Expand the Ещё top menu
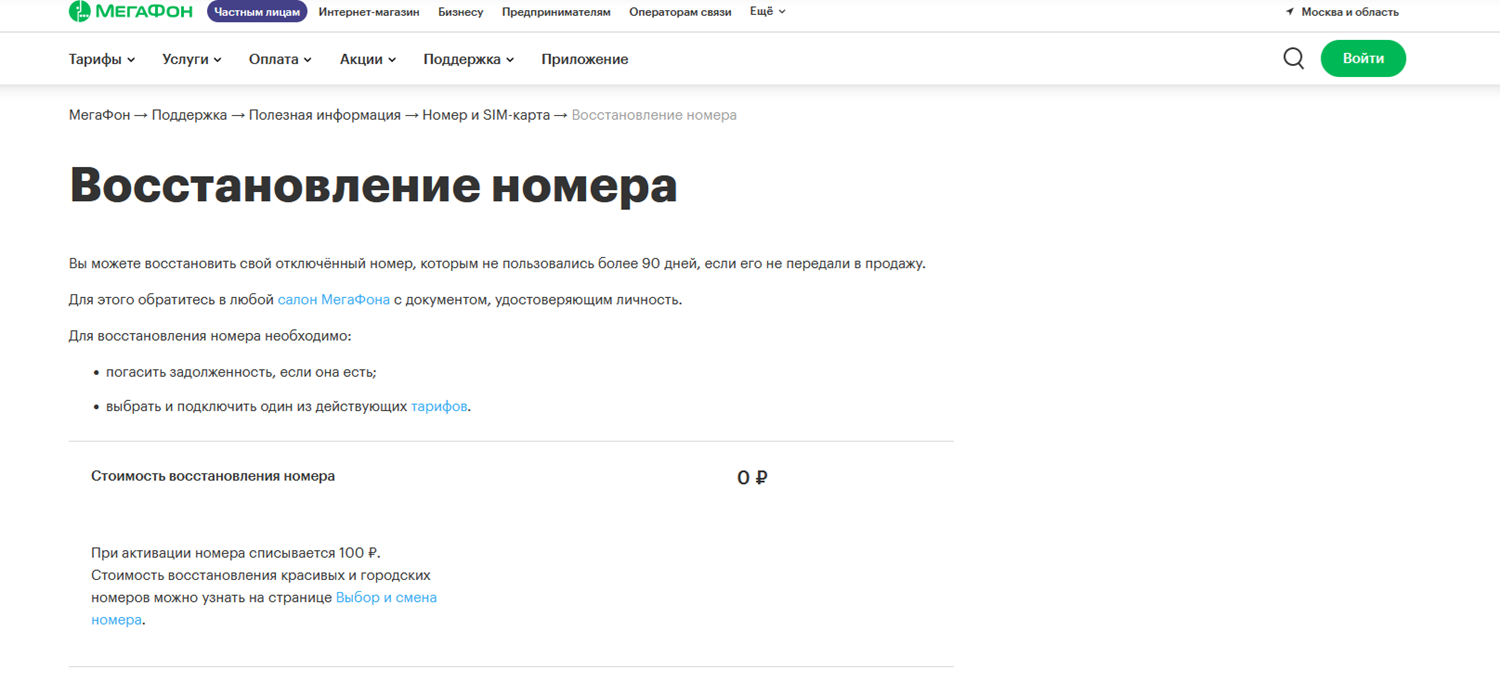This screenshot has width=1500, height=682. tap(768, 12)
